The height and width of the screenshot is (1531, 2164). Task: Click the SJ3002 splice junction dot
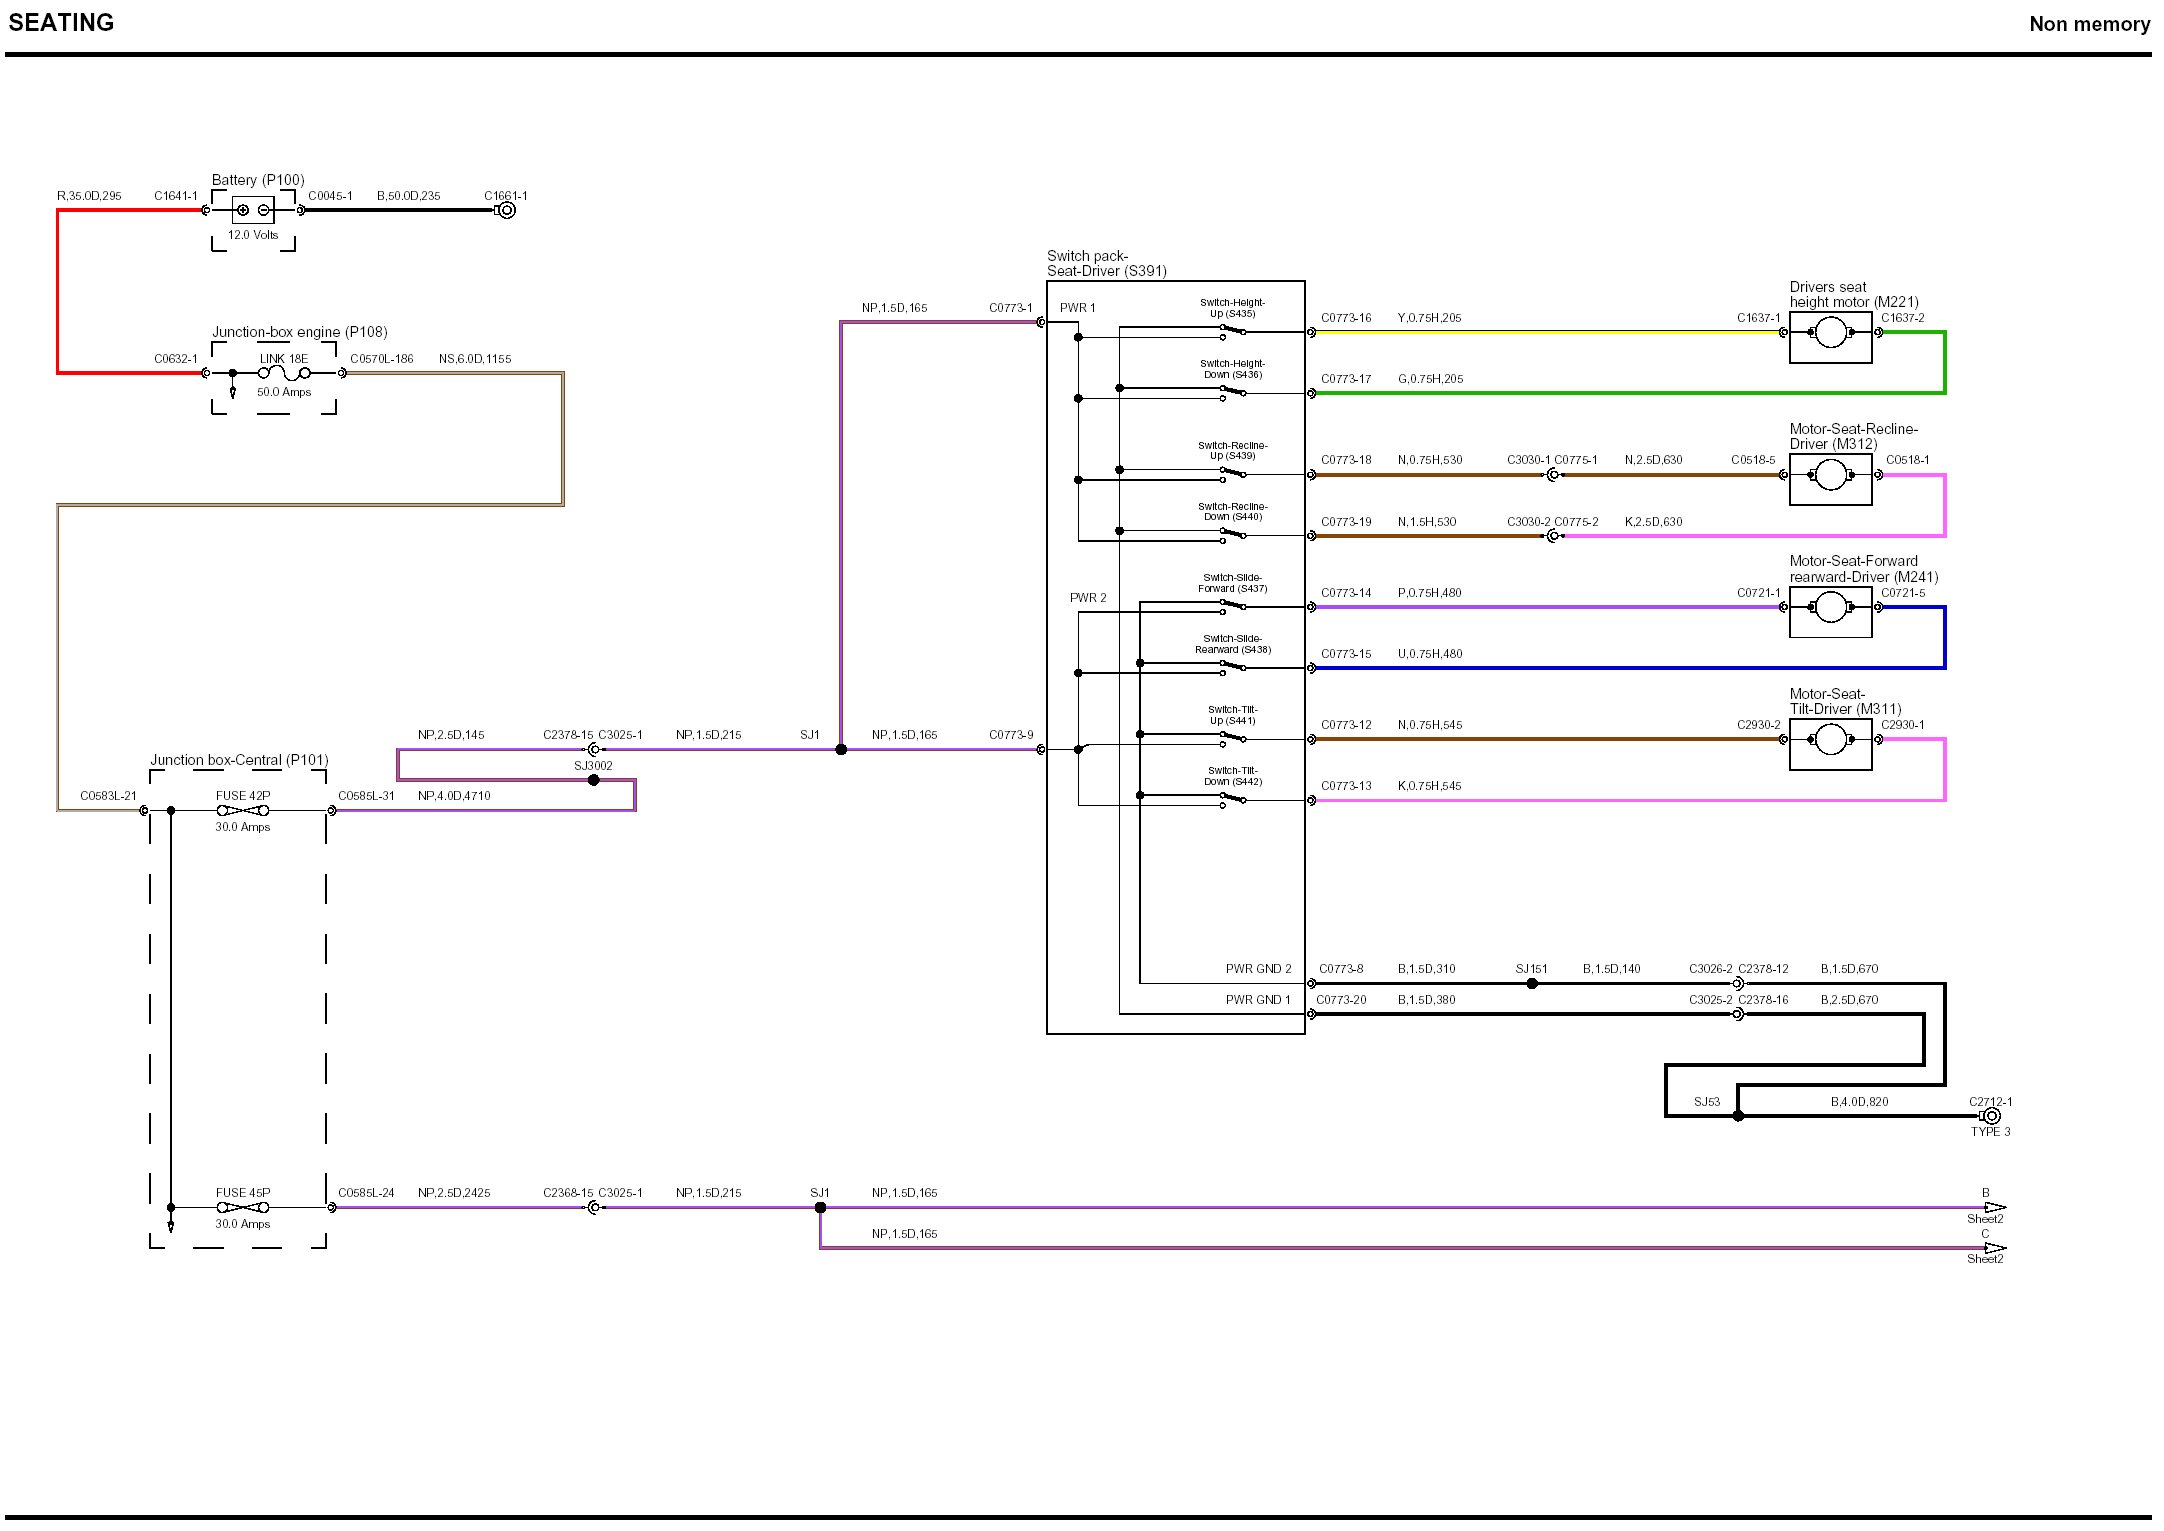(594, 780)
